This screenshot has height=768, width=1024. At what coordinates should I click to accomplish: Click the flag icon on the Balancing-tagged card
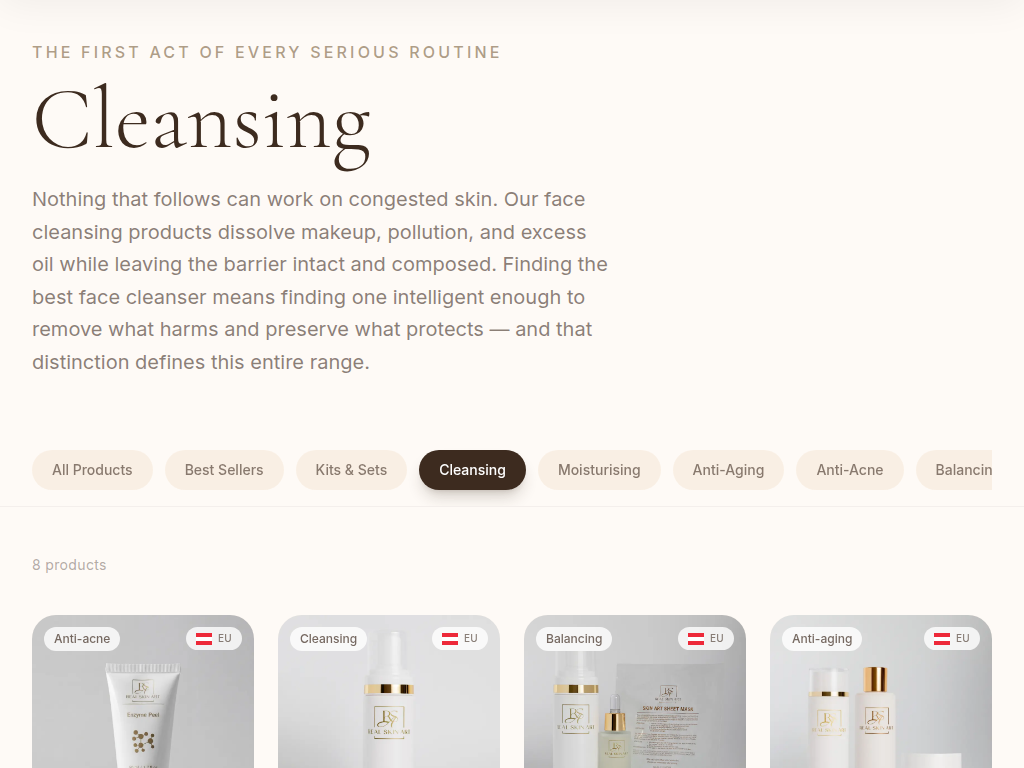[x=696, y=639]
